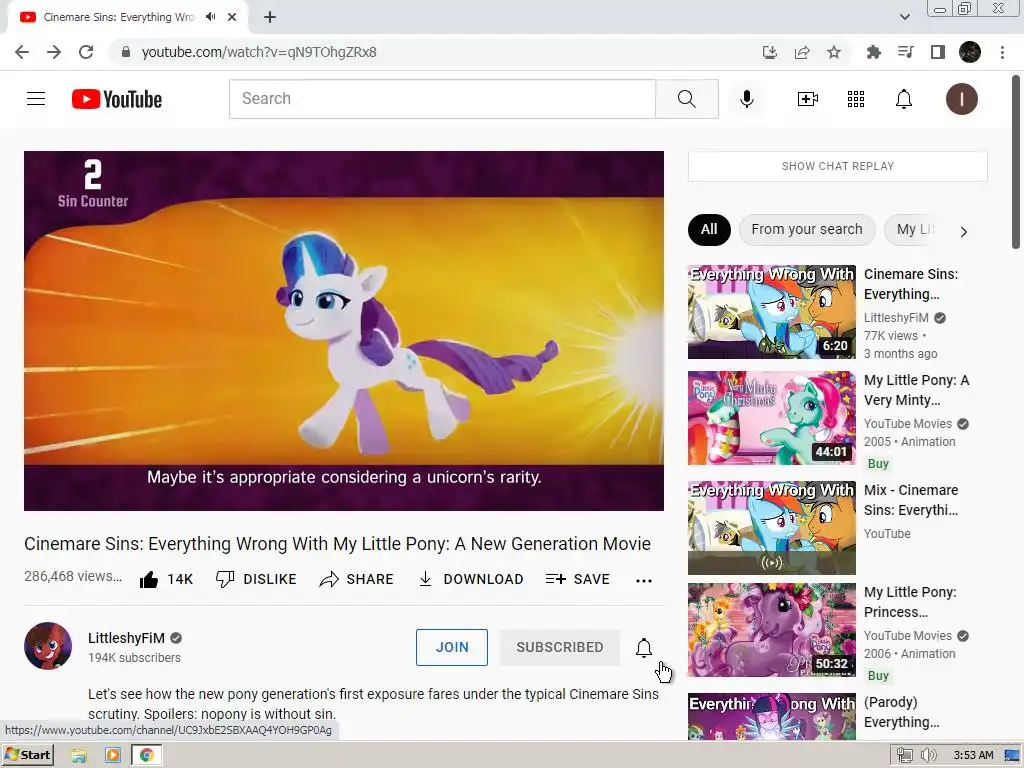Click the search magnifier button

[x=686, y=99]
